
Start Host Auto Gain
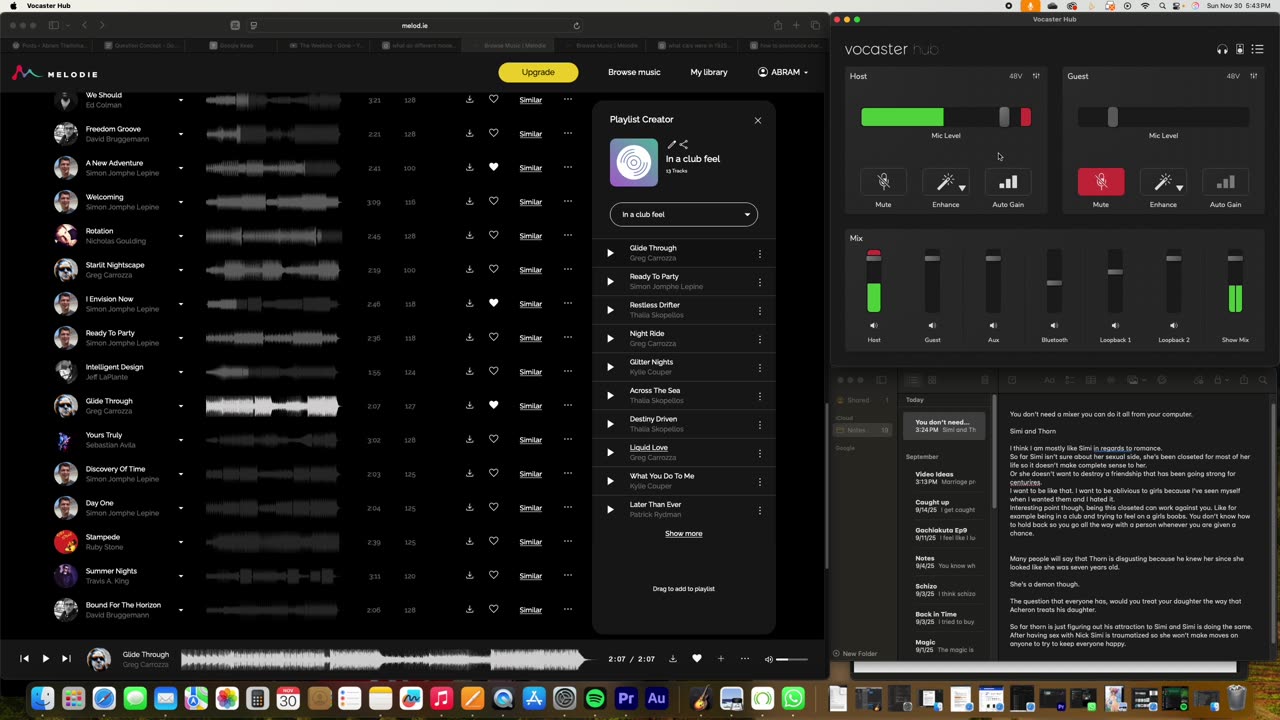point(1008,182)
